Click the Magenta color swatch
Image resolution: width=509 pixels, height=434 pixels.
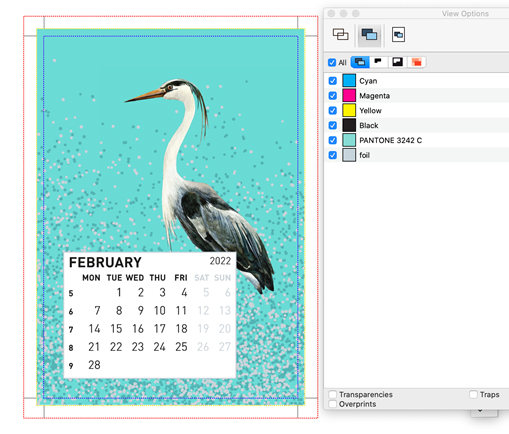pyautogui.click(x=349, y=96)
